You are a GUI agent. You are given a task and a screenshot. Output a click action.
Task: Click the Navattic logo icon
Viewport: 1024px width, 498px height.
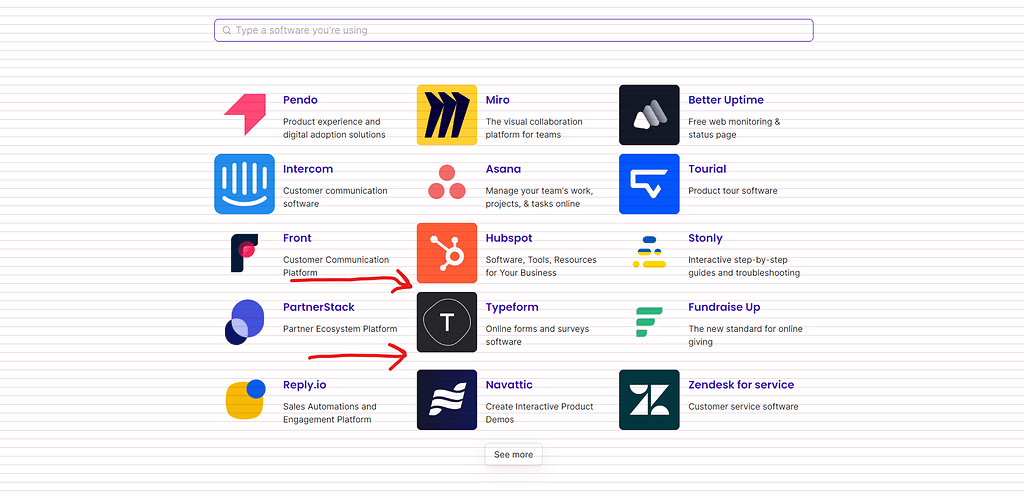click(x=447, y=400)
